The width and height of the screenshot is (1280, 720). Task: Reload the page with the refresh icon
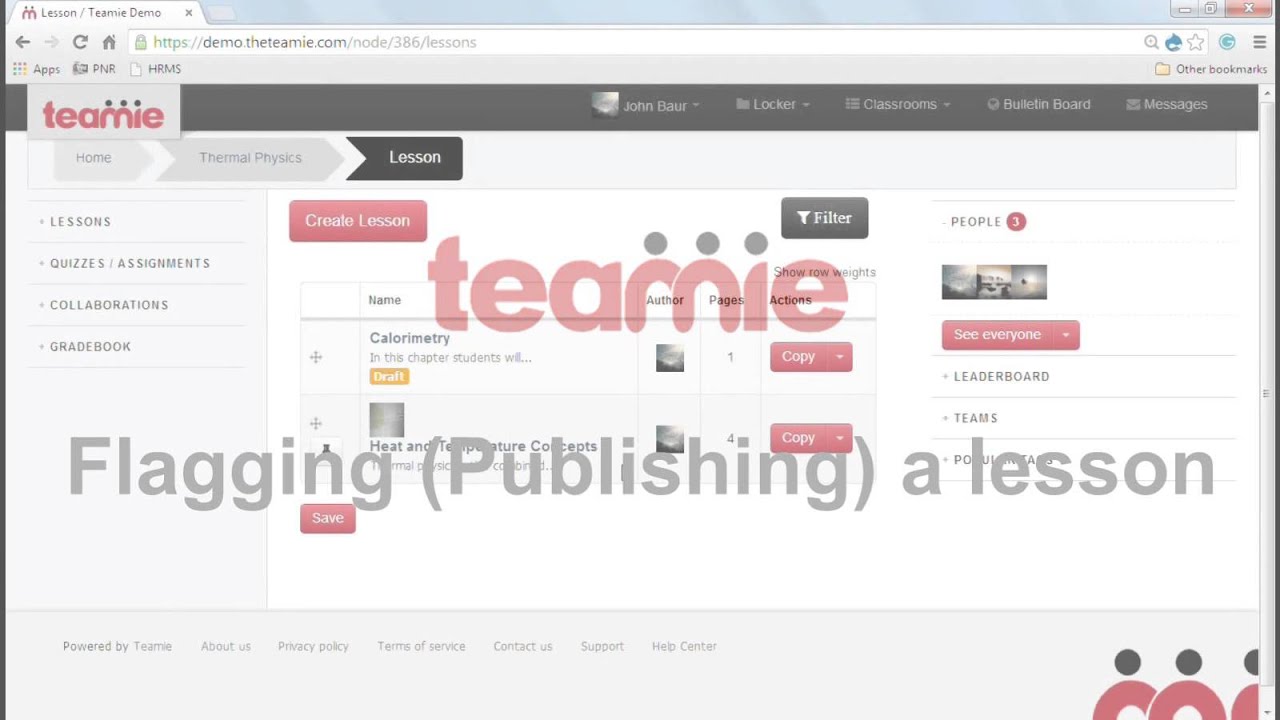80,42
